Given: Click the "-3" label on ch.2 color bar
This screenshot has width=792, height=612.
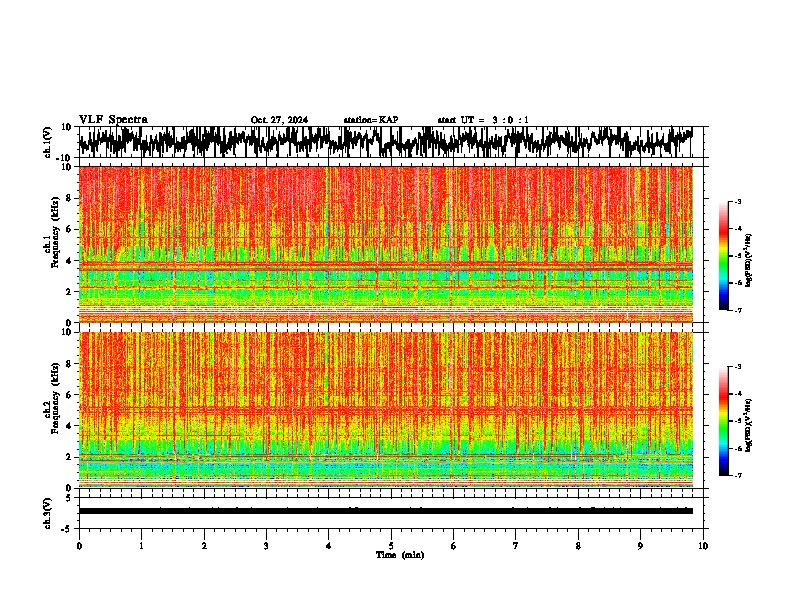Looking at the screenshot, I should pos(738,367).
